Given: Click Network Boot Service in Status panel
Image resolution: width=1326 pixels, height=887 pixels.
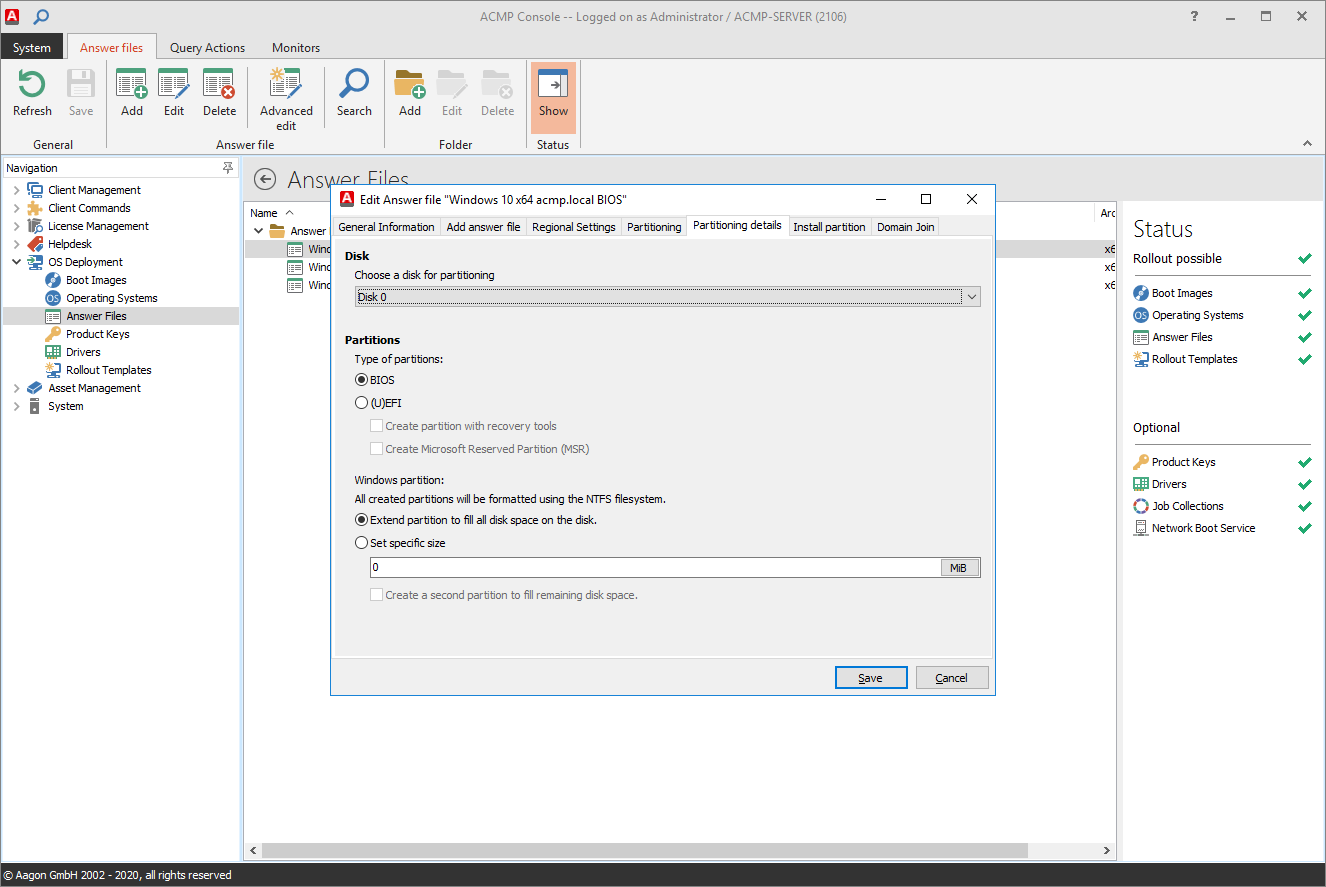Looking at the screenshot, I should (1203, 528).
